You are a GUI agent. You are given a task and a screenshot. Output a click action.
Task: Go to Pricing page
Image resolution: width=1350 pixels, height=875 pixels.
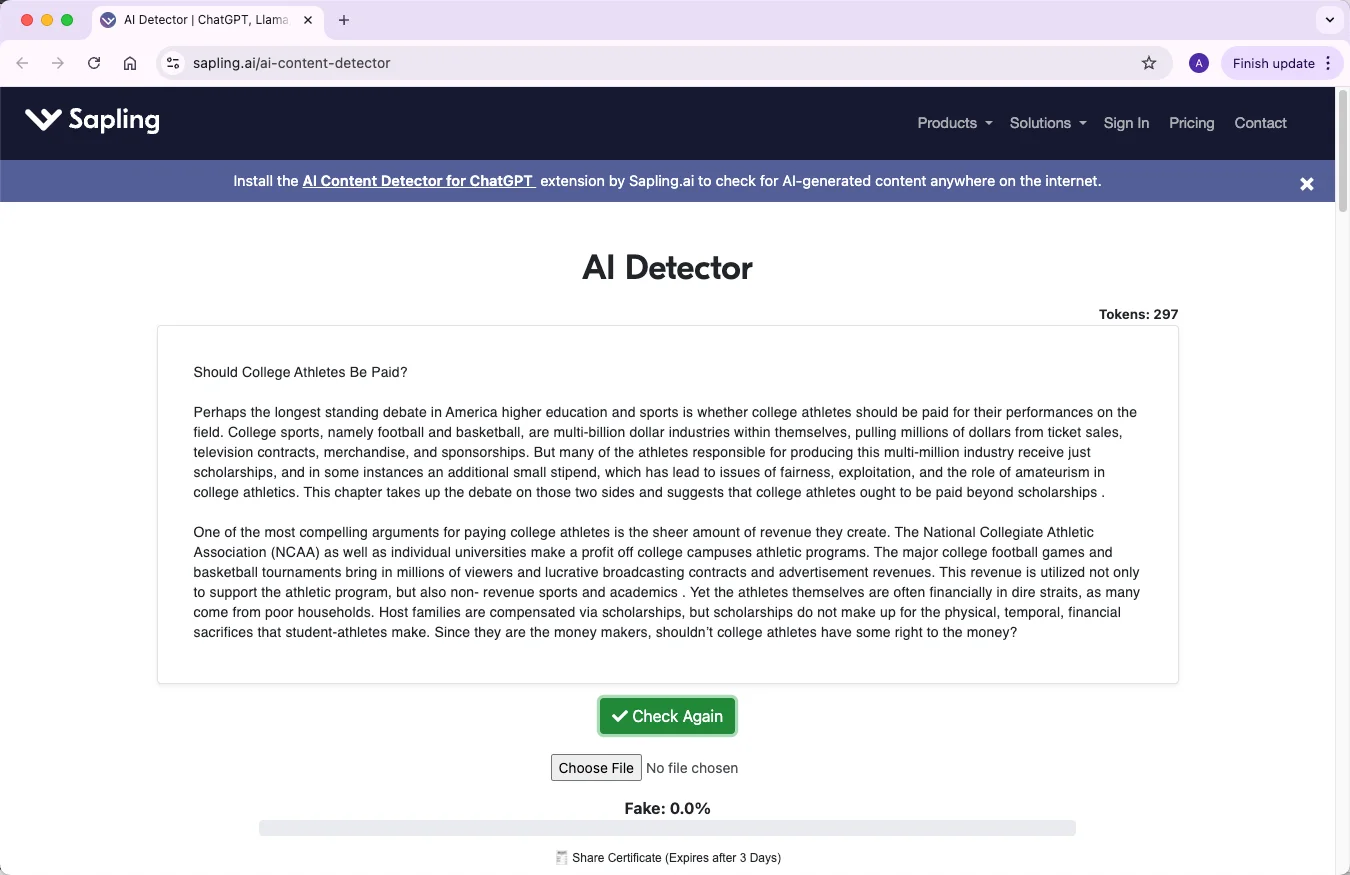pyautogui.click(x=1191, y=123)
